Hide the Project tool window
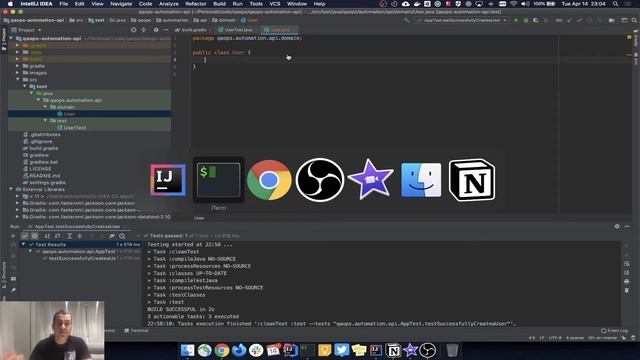The width and height of the screenshot is (640, 360). click(x=166, y=30)
